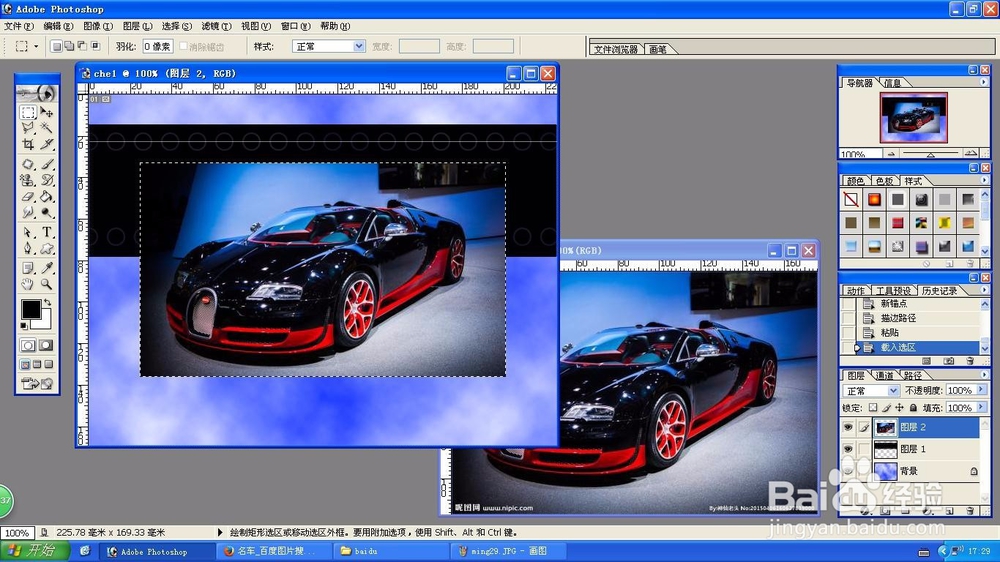The width and height of the screenshot is (1000, 562).
Task: Choose the Polygonal Lasso tool
Action: coord(27,128)
